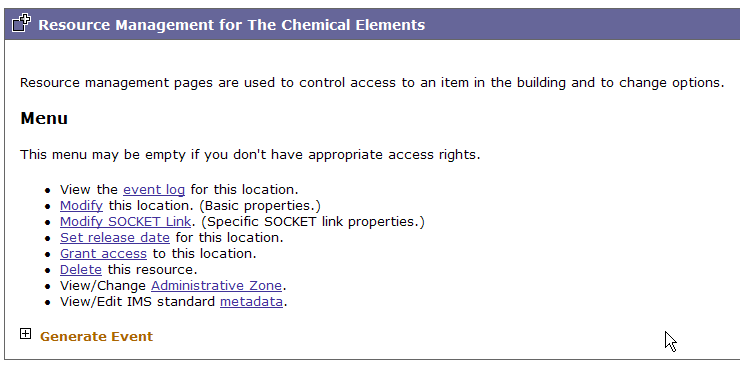The width and height of the screenshot is (740, 372).
Task: Click the 'View/Change' text before Administrative Zone
Action: click(x=103, y=286)
